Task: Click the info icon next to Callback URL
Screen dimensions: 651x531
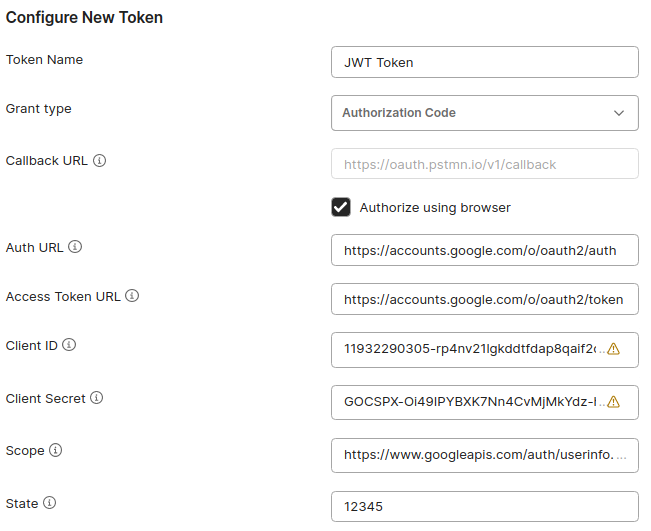Action: click(100, 161)
